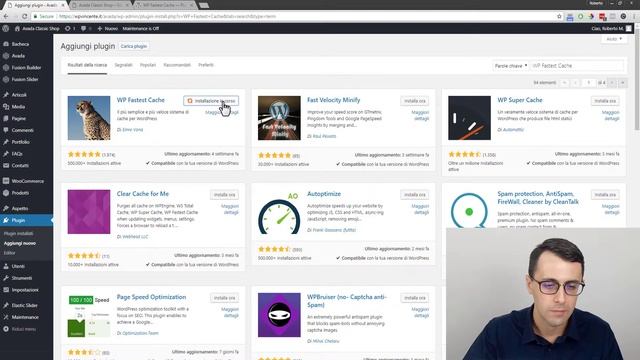This screenshot has width=640, height=360.
Task: Click WP Fastest Cache cheetah thumbnail
Action: (89, 118)
